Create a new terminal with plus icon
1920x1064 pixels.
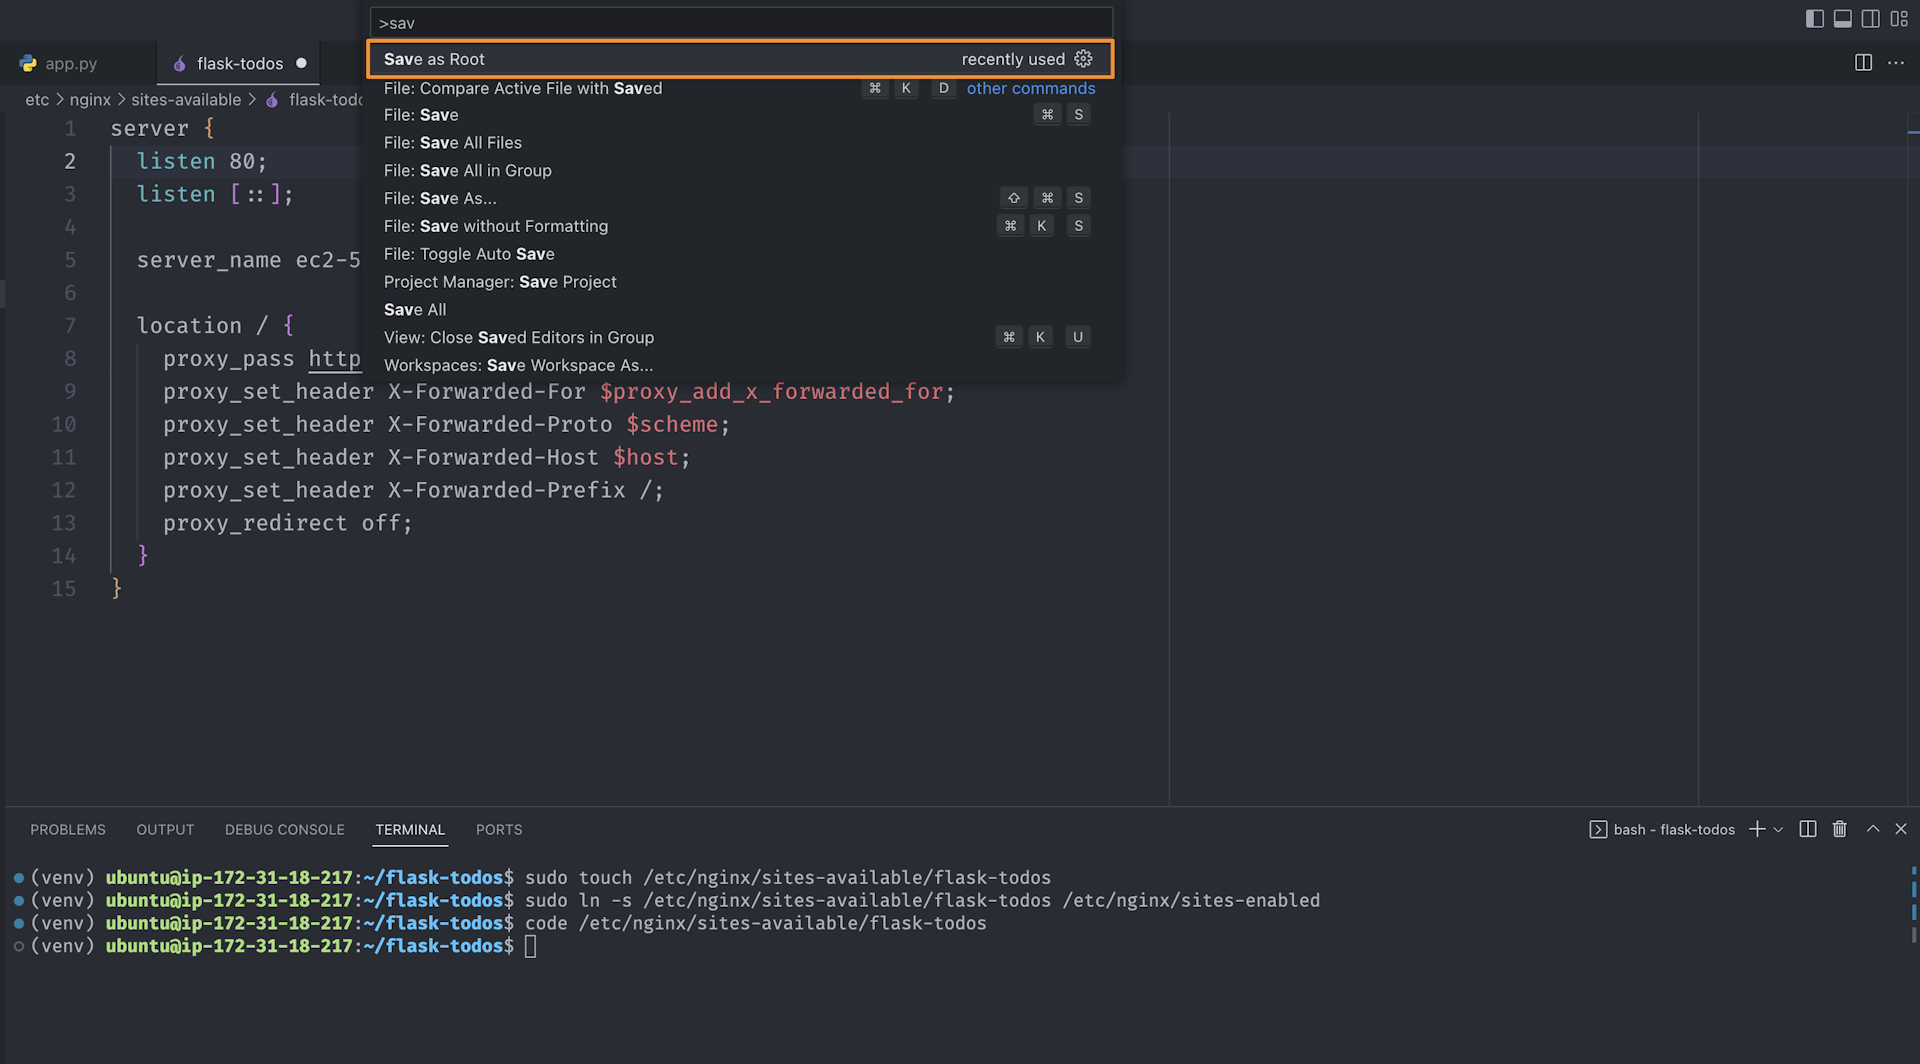[x=1756, y=829]
